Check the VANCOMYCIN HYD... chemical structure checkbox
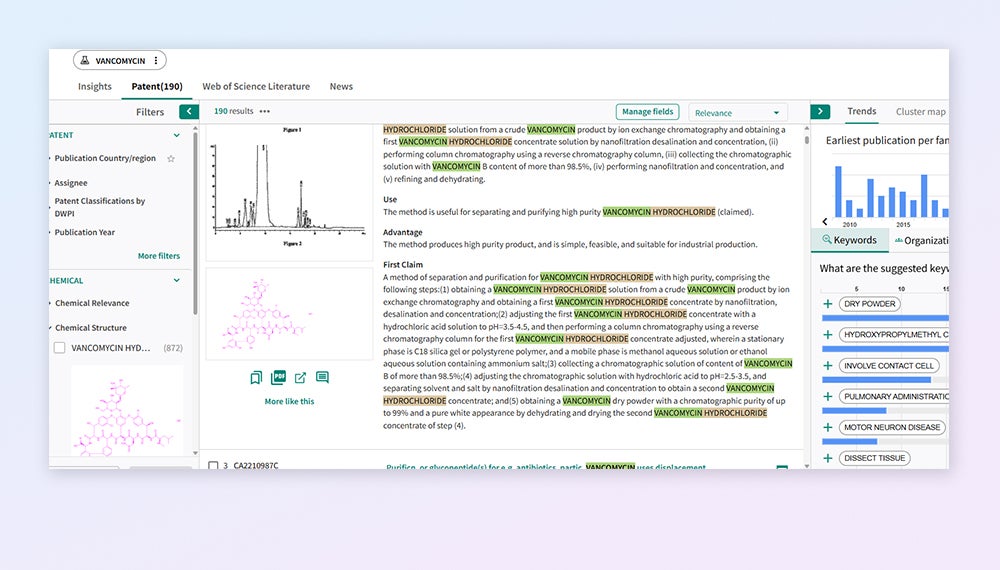Viewport: 1000px width, 570px height. 60,348
